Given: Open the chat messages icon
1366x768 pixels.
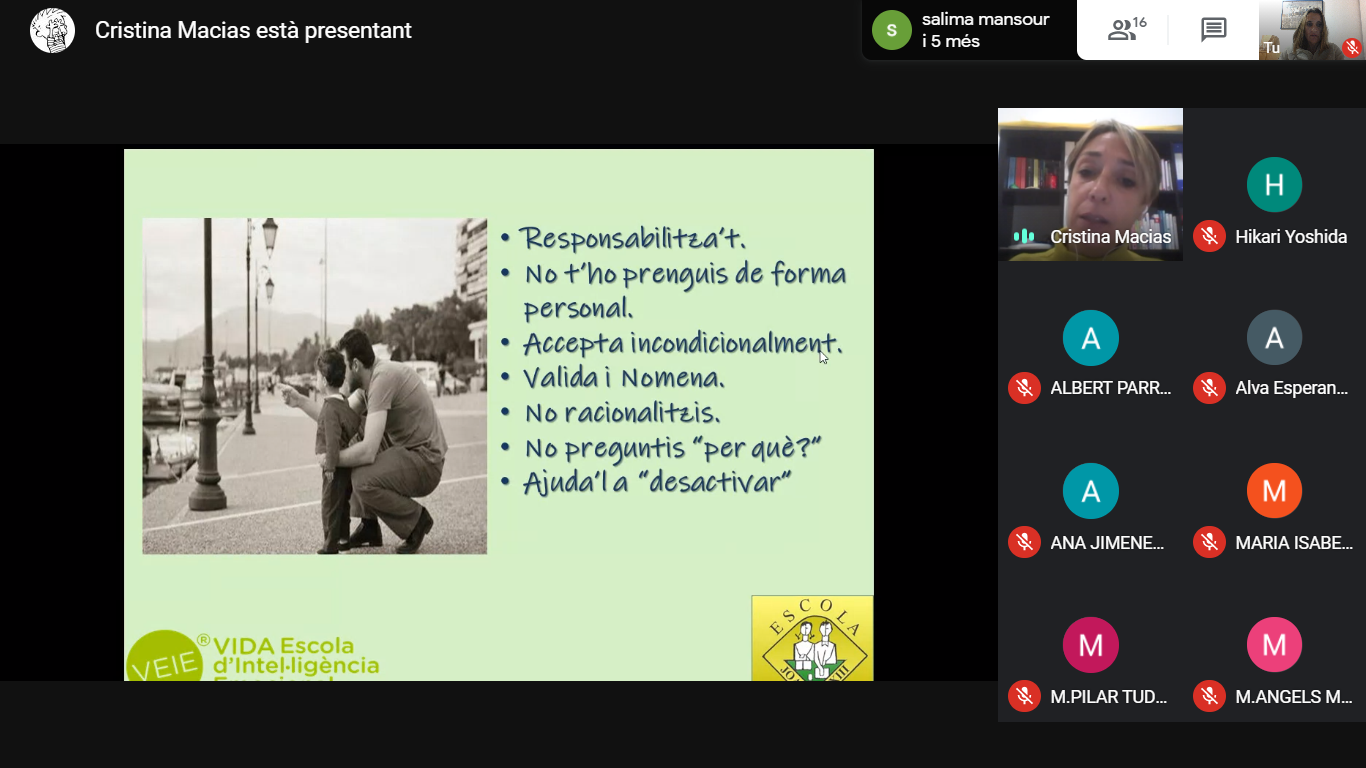Looking at the screenshot, I should coord(1213,30).
